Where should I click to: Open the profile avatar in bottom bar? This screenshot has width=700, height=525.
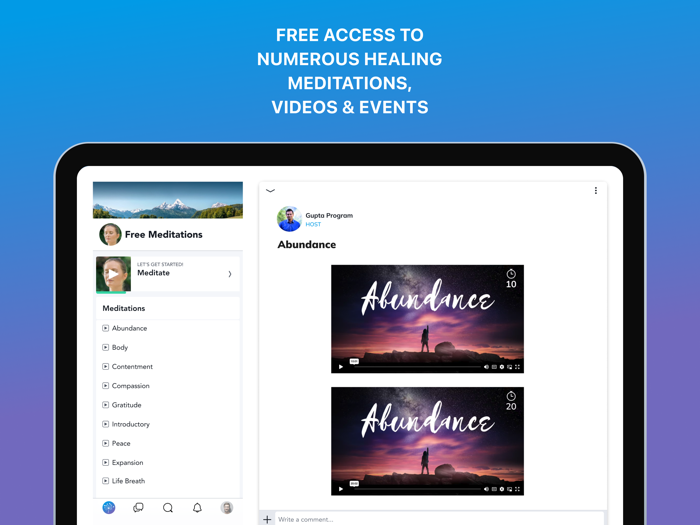point(227,508)
